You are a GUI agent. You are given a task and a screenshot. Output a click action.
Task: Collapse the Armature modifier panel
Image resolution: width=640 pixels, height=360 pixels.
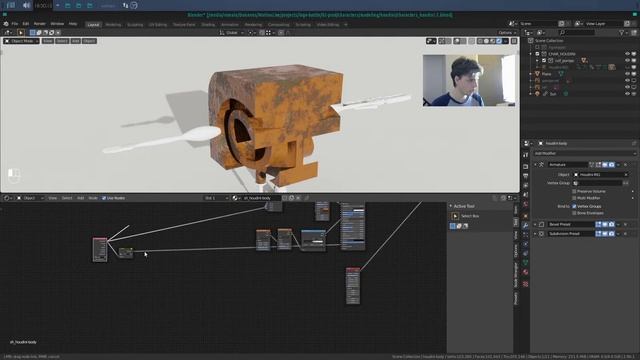[x=535, y=164]
